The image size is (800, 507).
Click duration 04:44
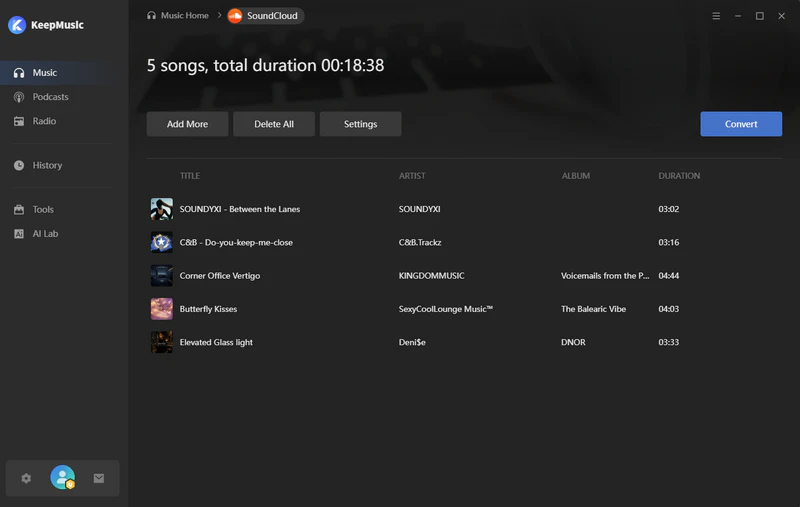(x=668, y=275)
